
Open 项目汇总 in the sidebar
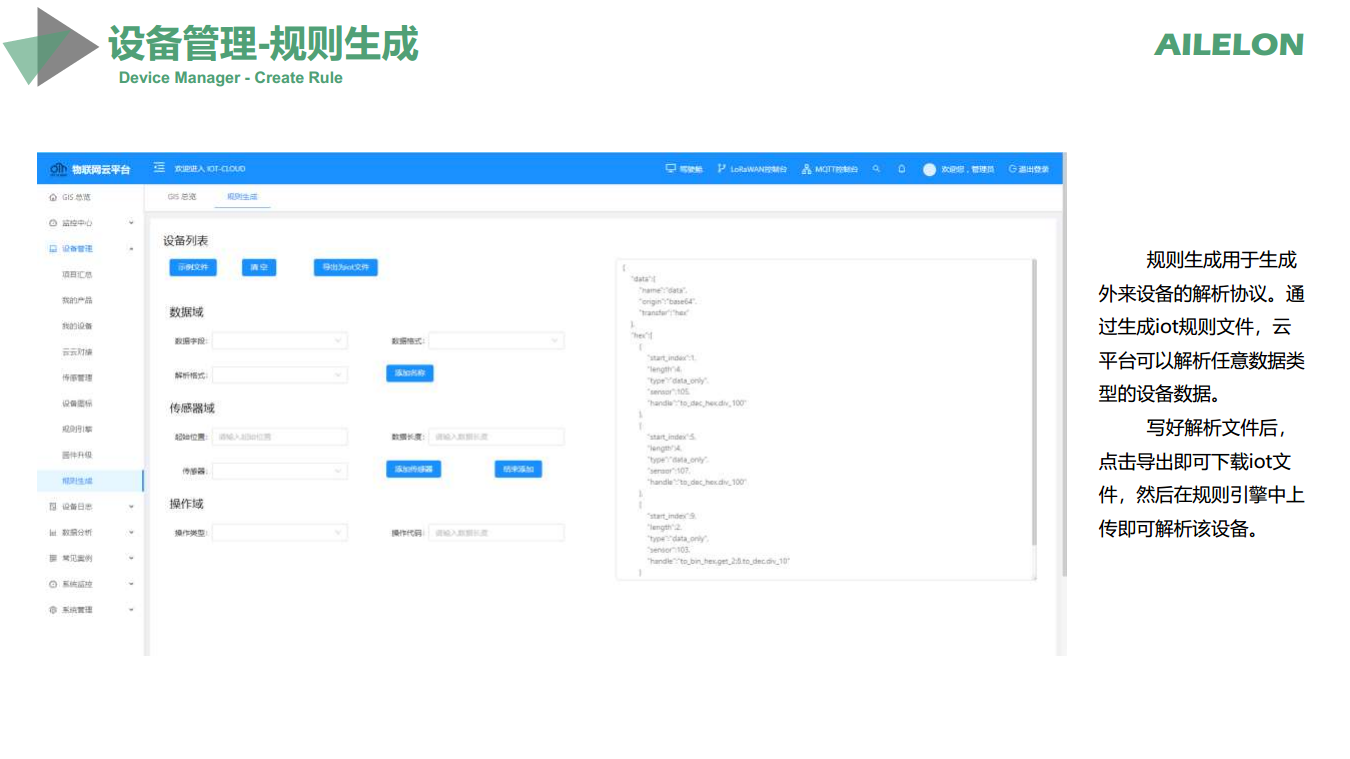[x=77, y=274]
